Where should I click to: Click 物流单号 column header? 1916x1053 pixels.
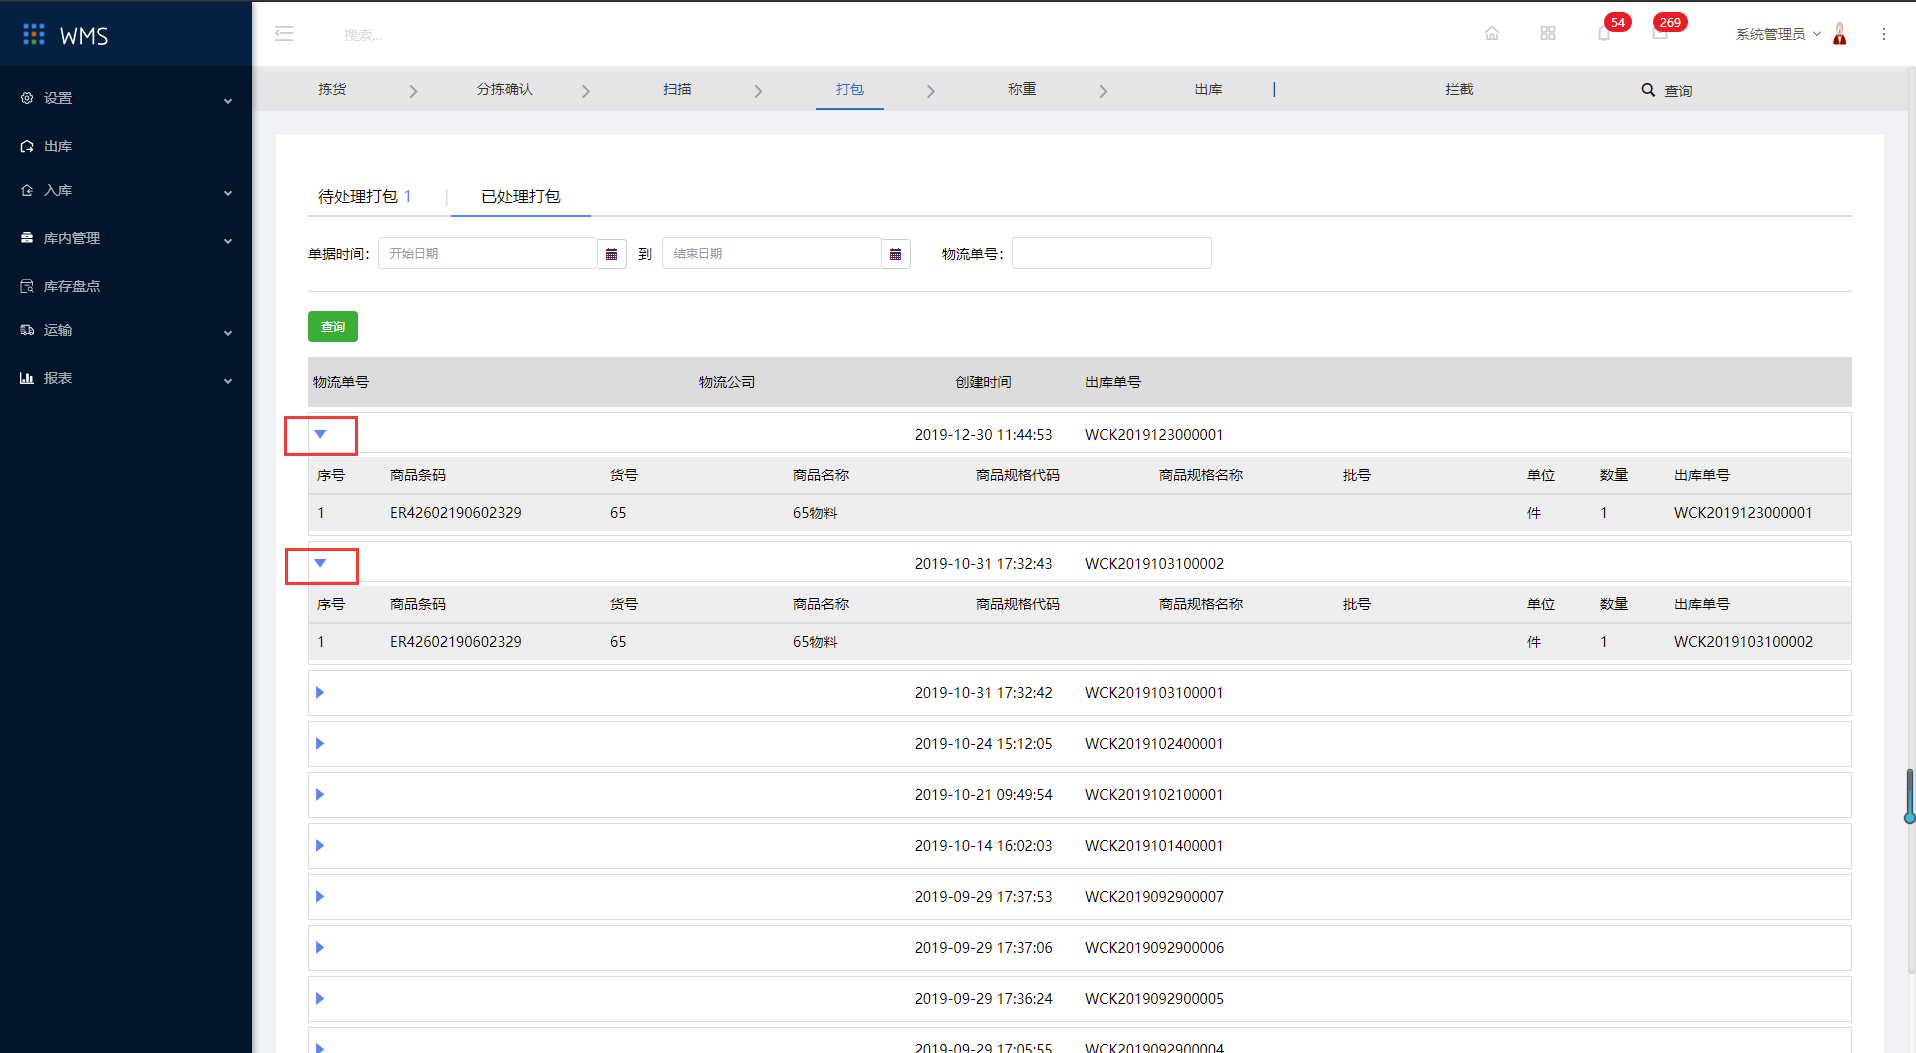pos(341,382)
